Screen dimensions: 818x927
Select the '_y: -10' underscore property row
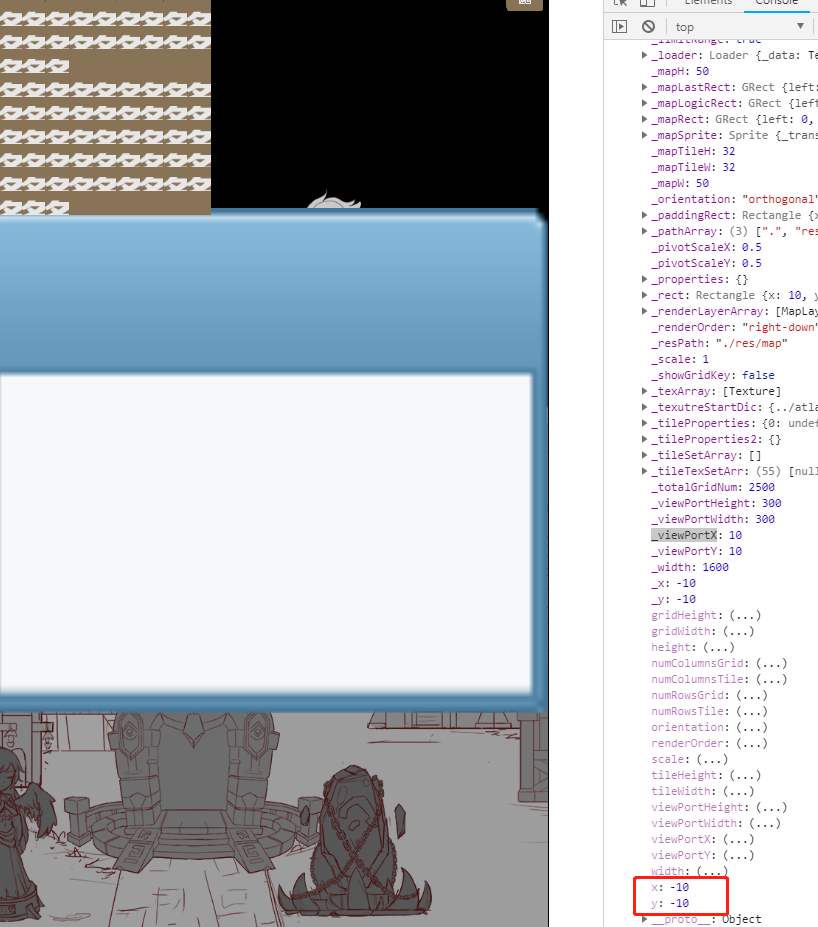click(x=674, y=598)
